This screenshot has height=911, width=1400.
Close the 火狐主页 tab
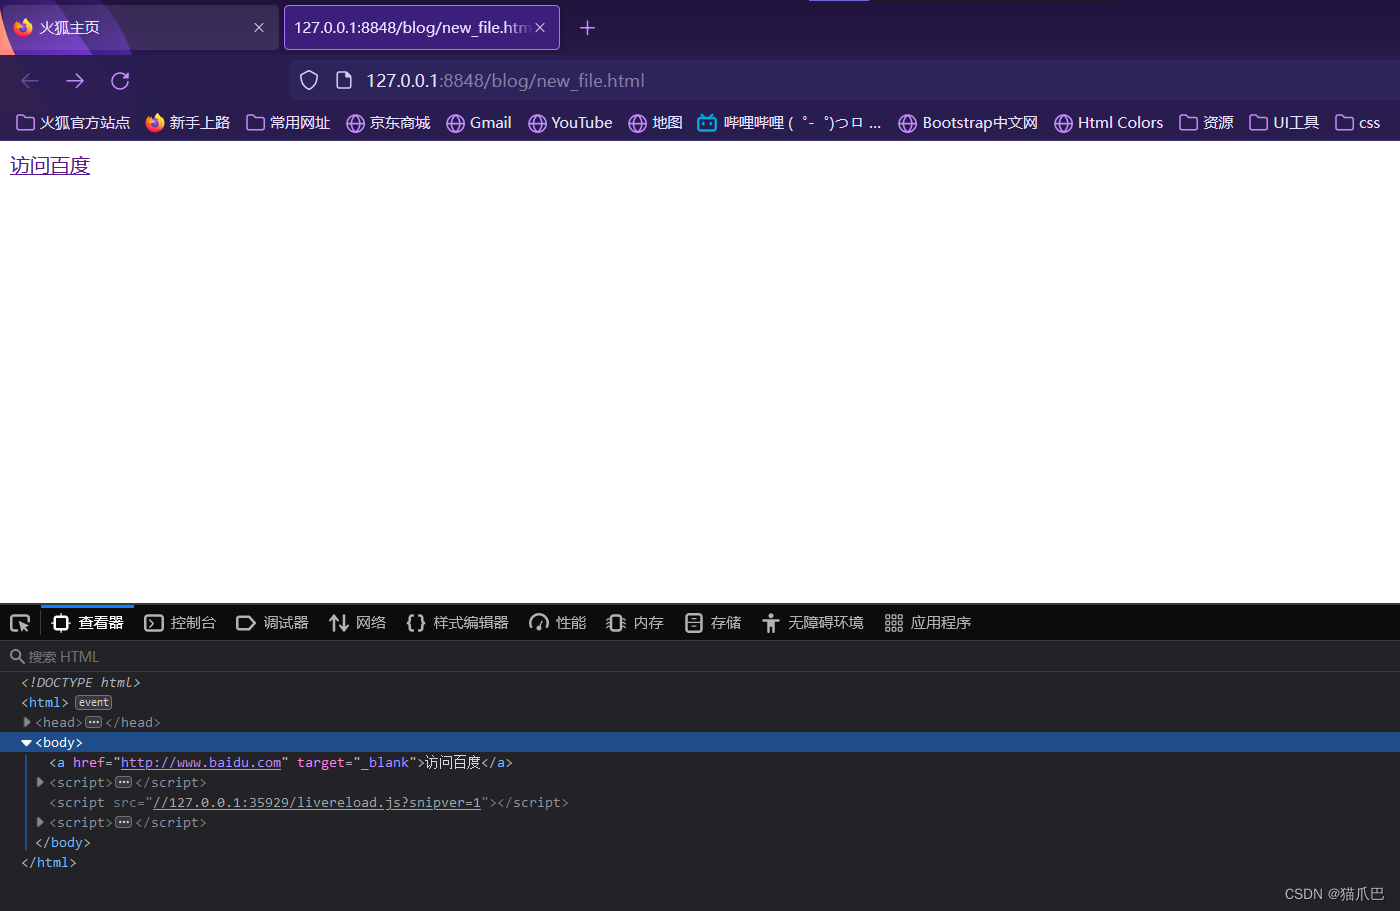click(259, 28)
